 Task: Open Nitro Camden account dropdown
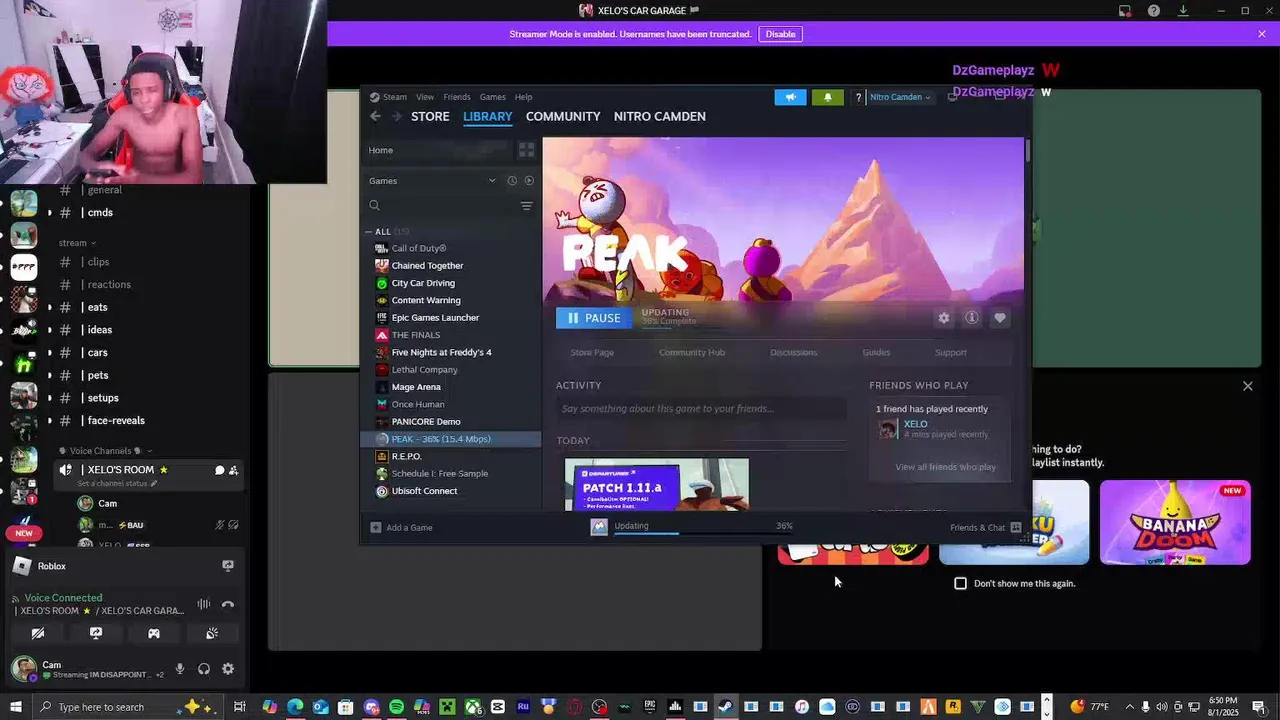[899, 97]
